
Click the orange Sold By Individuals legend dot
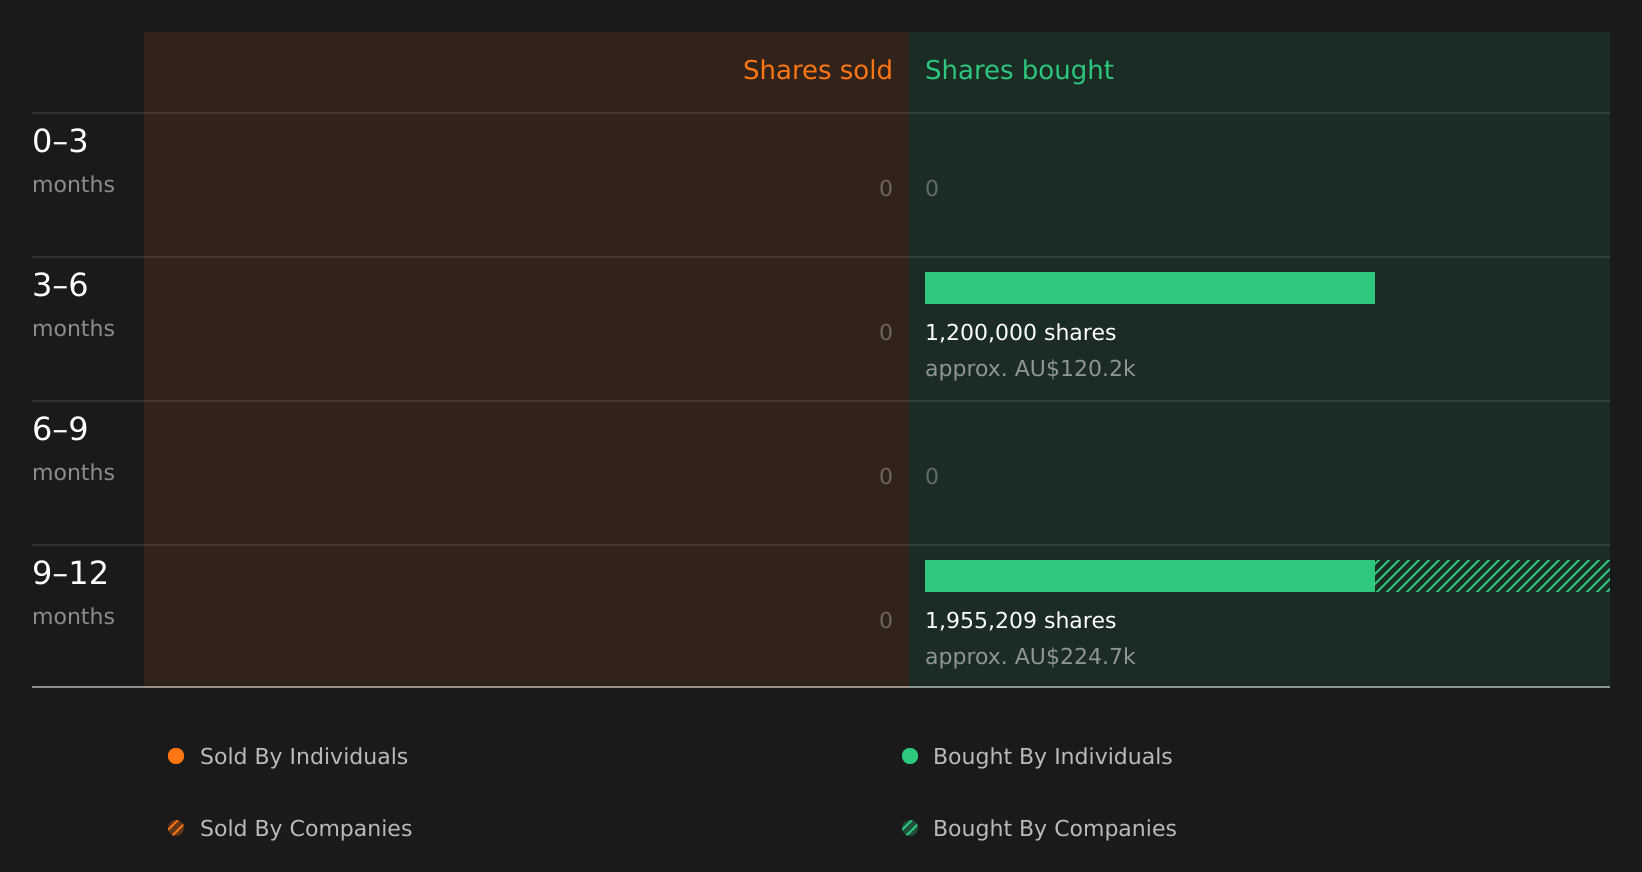pos(176,756)
